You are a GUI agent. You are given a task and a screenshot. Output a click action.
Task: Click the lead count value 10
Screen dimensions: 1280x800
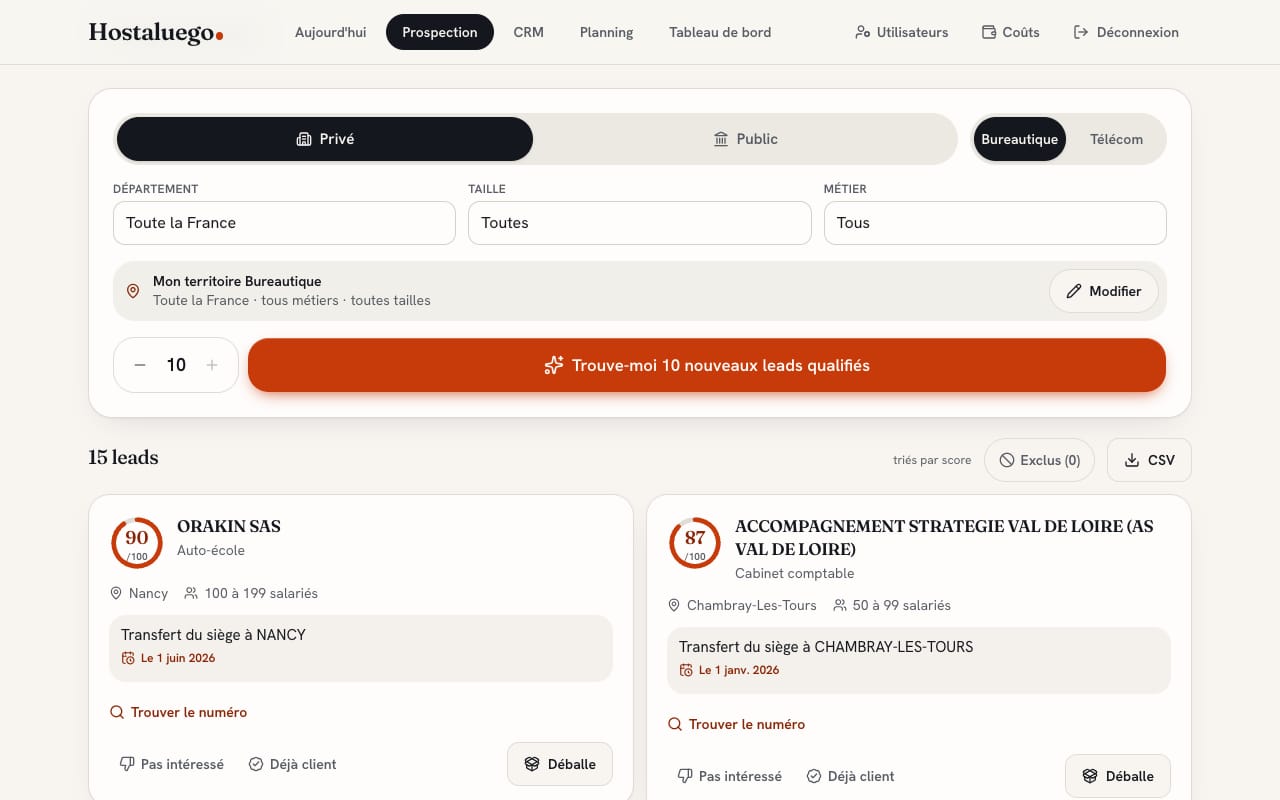(x=176, y=365)
